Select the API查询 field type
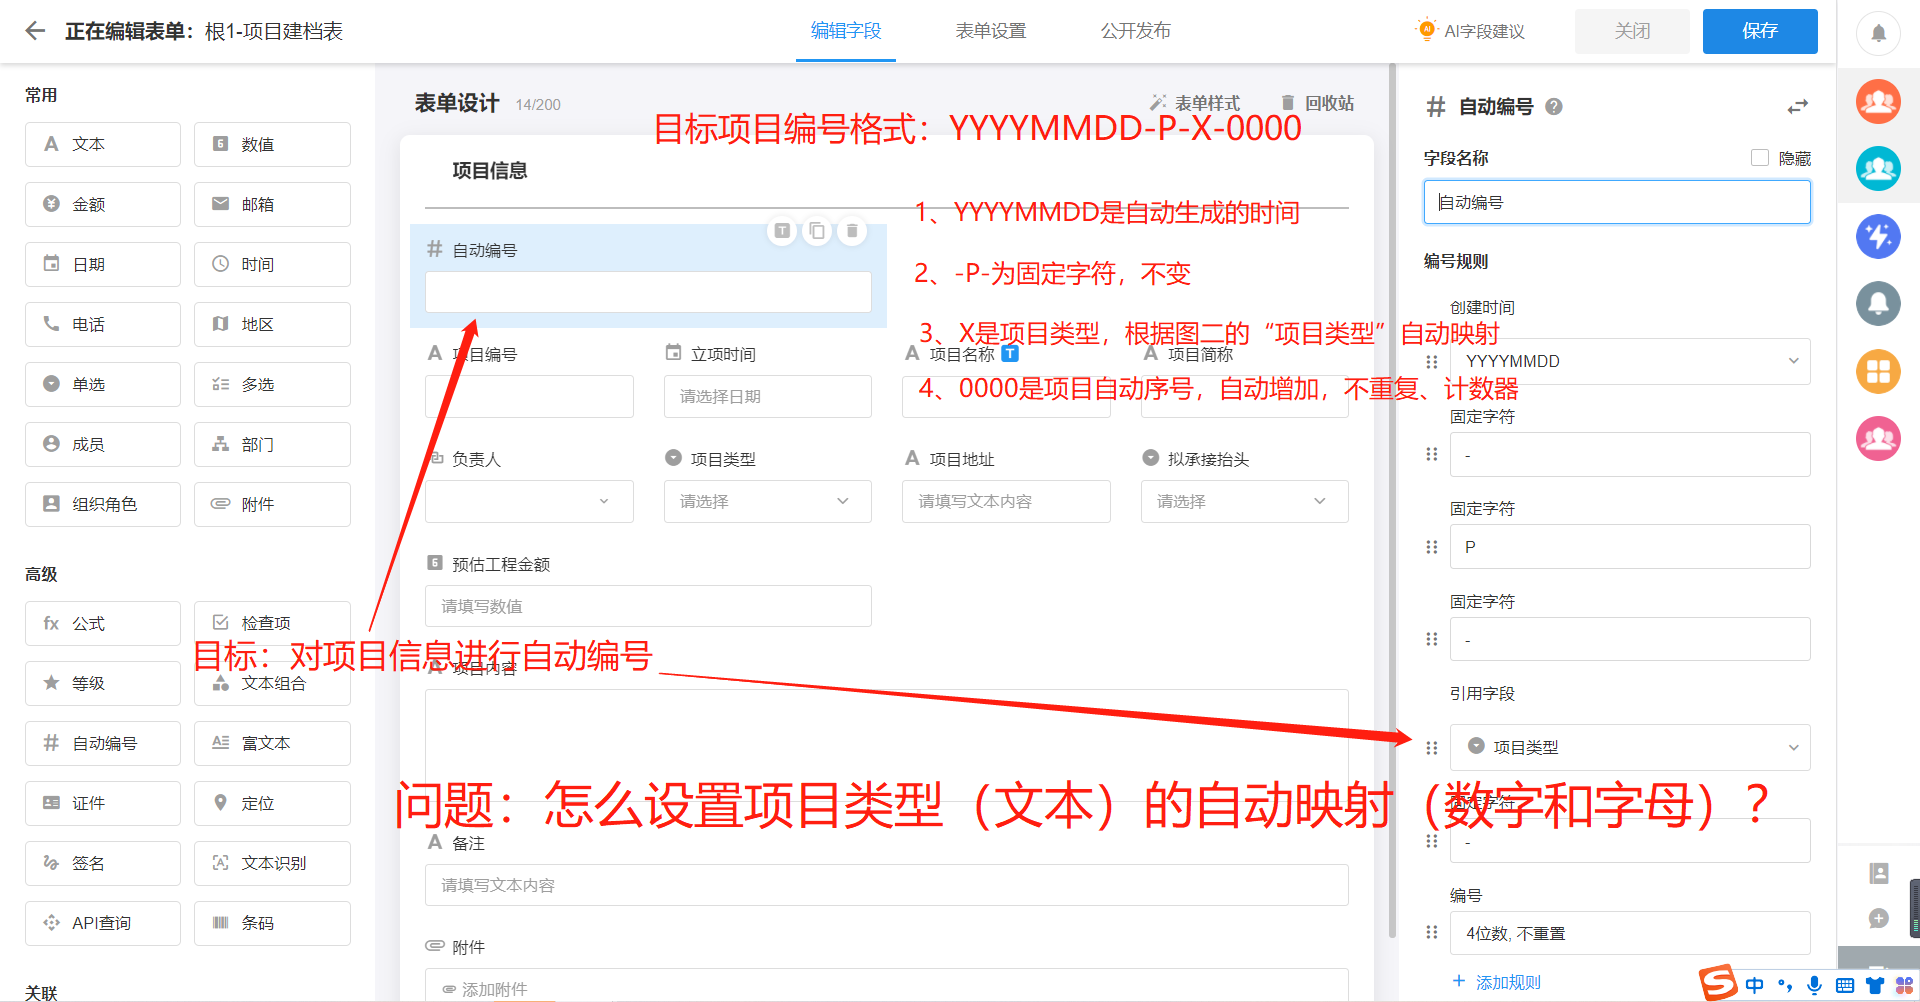 click(102, 922)
